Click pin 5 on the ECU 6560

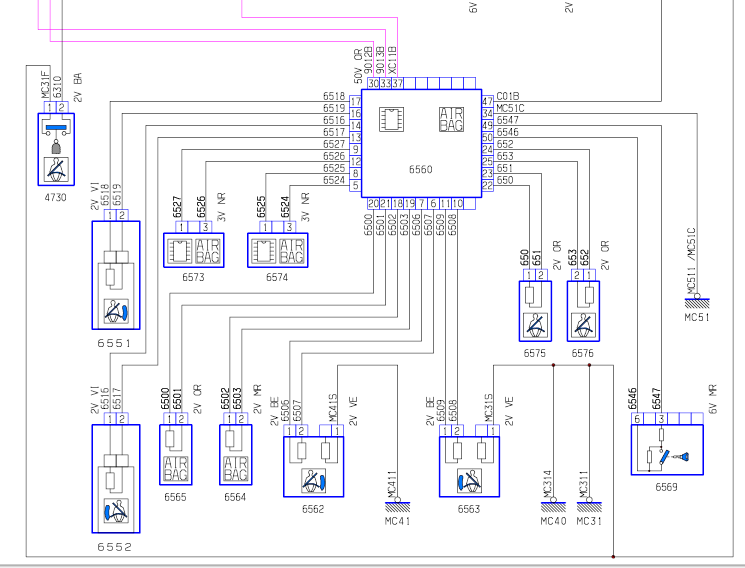click(355, 185)
